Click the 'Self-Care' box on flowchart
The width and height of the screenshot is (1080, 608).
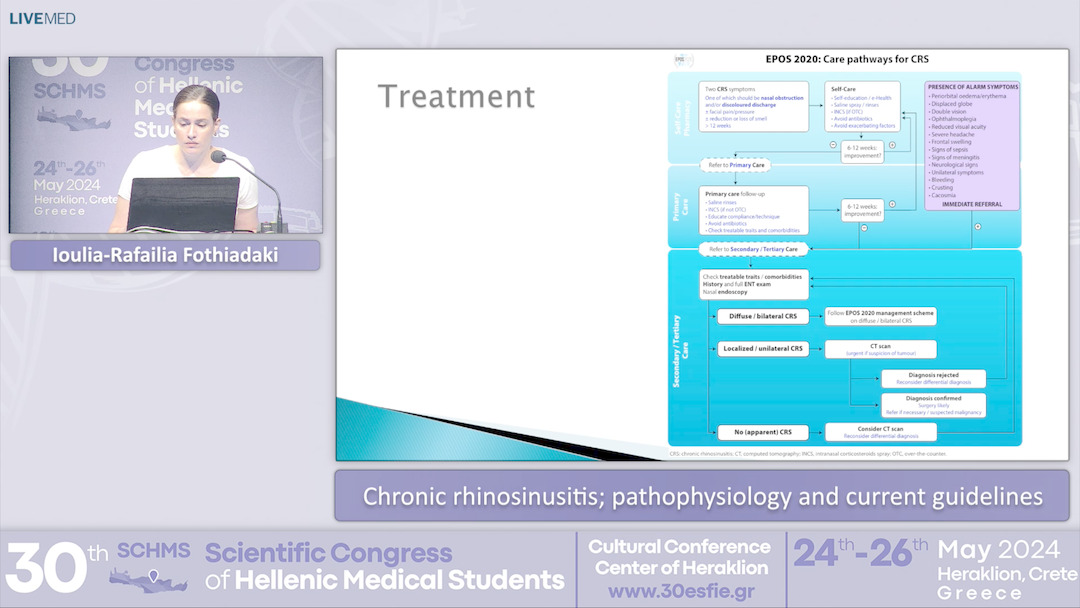[862, 107]
